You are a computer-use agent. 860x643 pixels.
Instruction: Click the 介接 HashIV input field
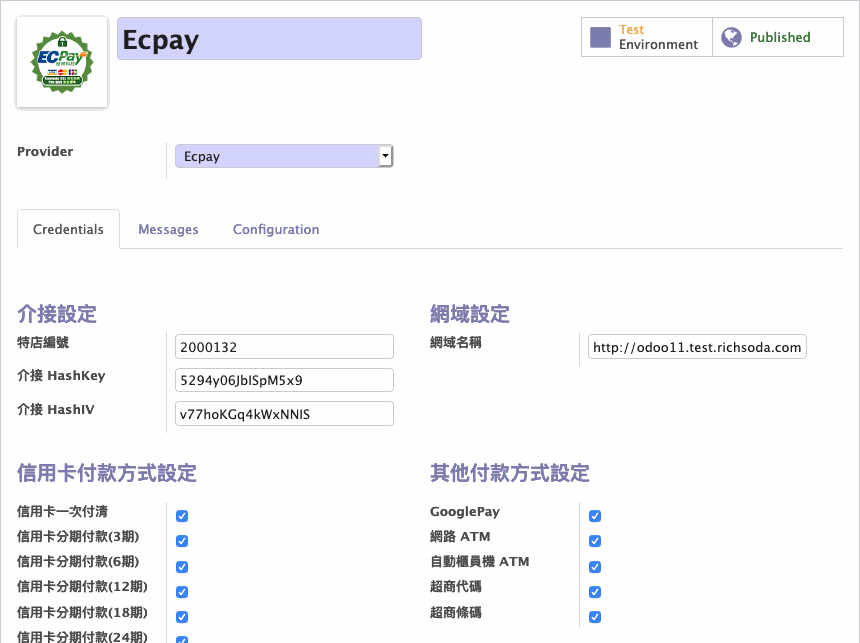click(284, 414)
